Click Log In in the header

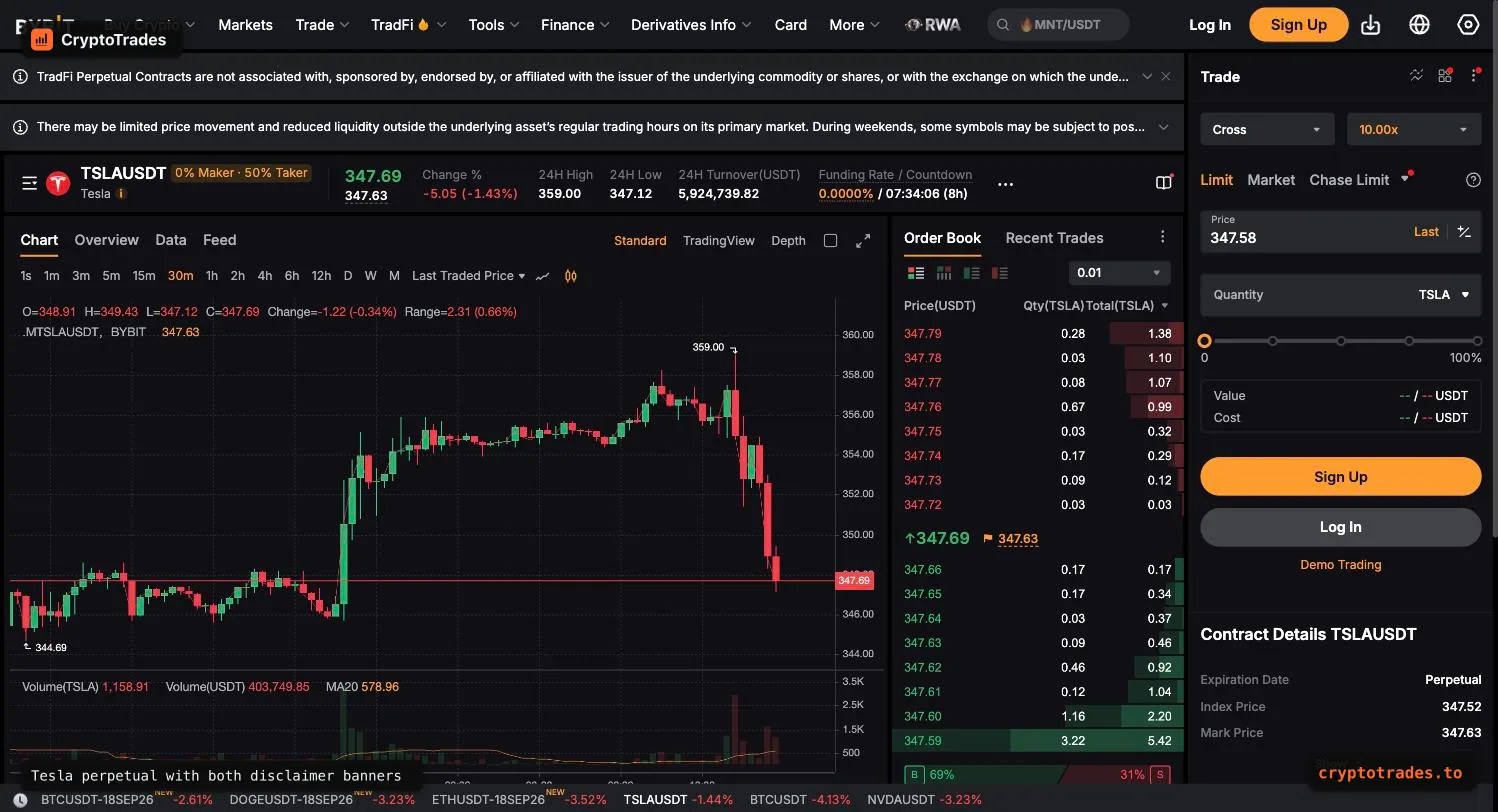click(1210, 25)
